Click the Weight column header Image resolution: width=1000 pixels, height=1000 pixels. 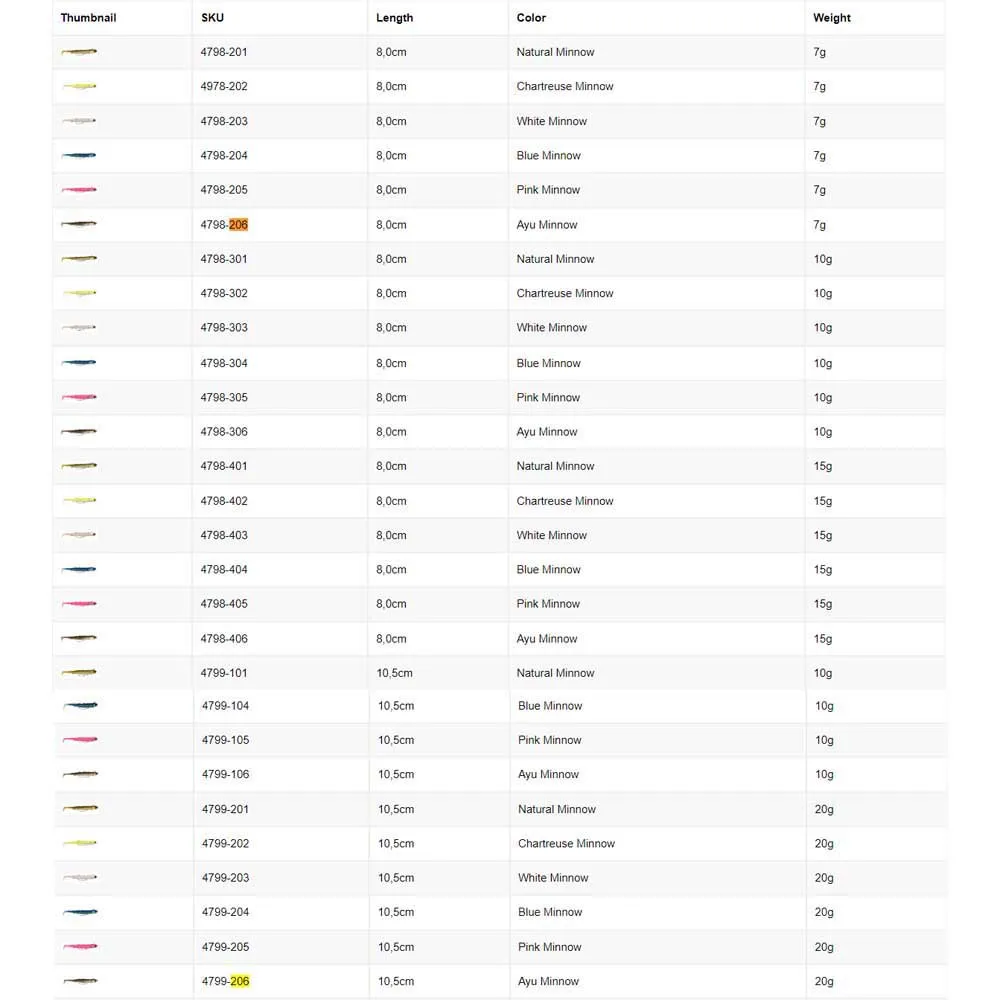coord(832,18)
